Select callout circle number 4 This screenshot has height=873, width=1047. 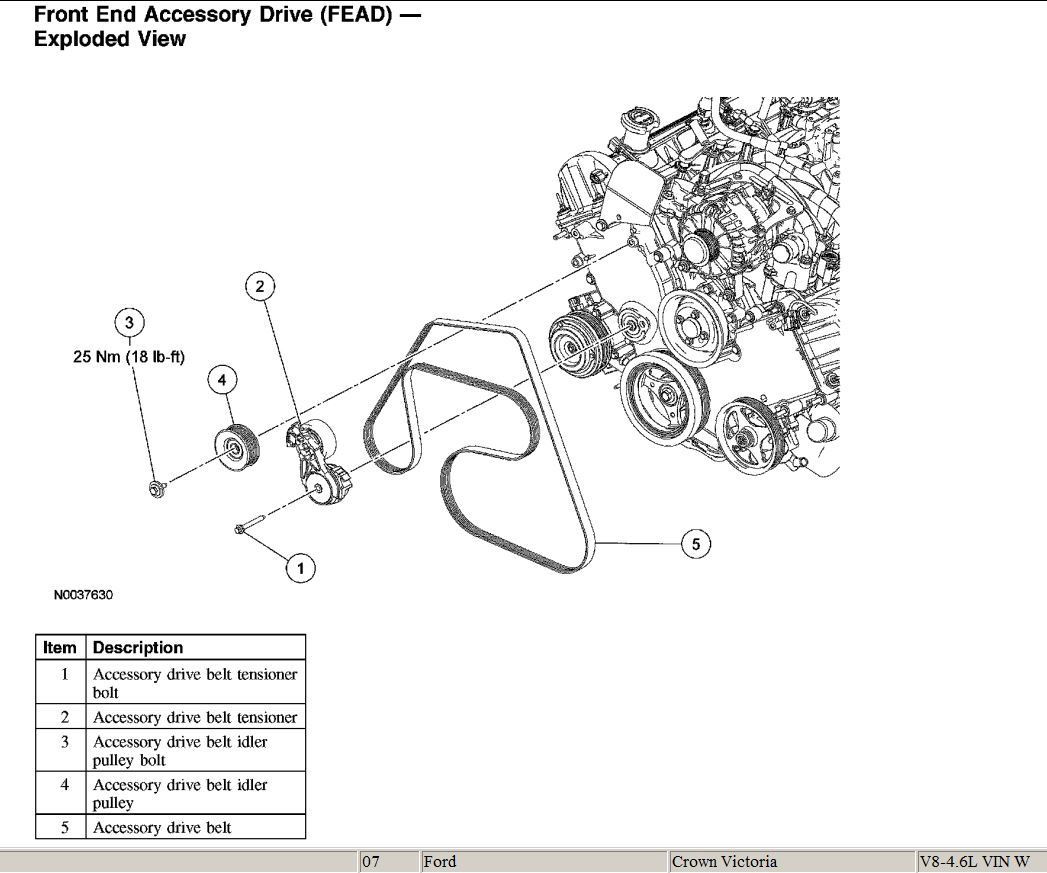(x=222, y=380)
